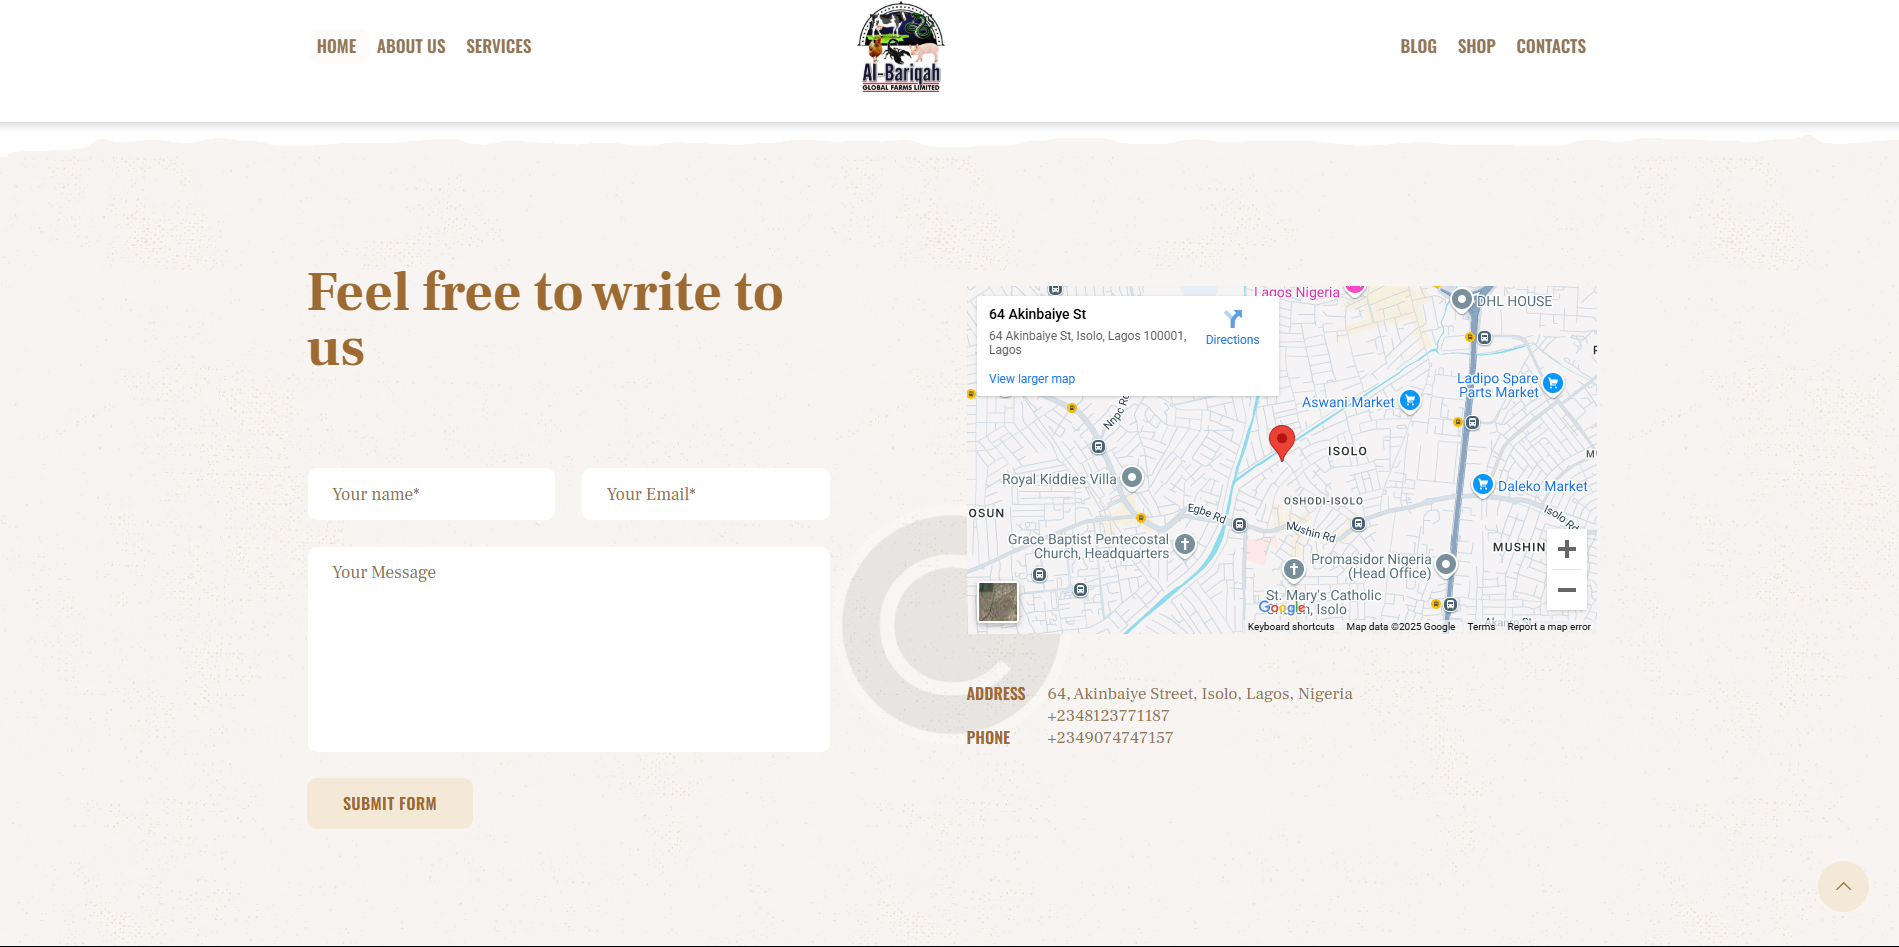This screenshot has height=947, width=1899.
Task: Zoom out on the map
Action: click(x=1566, y=590)
